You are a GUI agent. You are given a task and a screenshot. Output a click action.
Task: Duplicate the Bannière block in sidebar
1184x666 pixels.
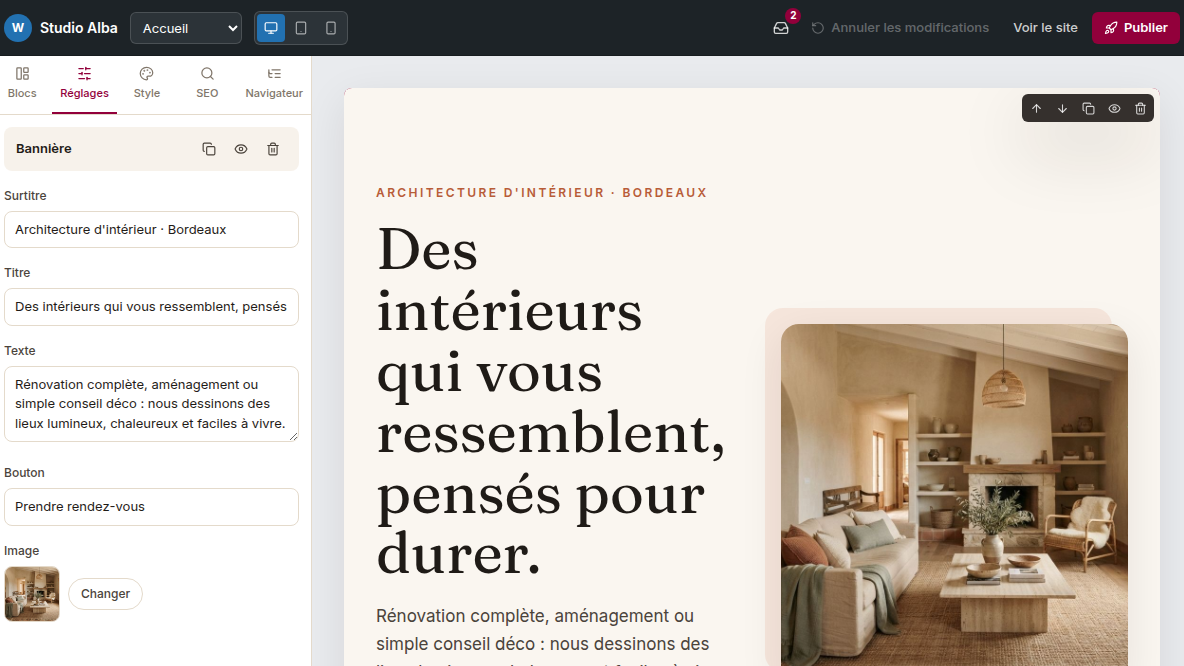(209, 149)
